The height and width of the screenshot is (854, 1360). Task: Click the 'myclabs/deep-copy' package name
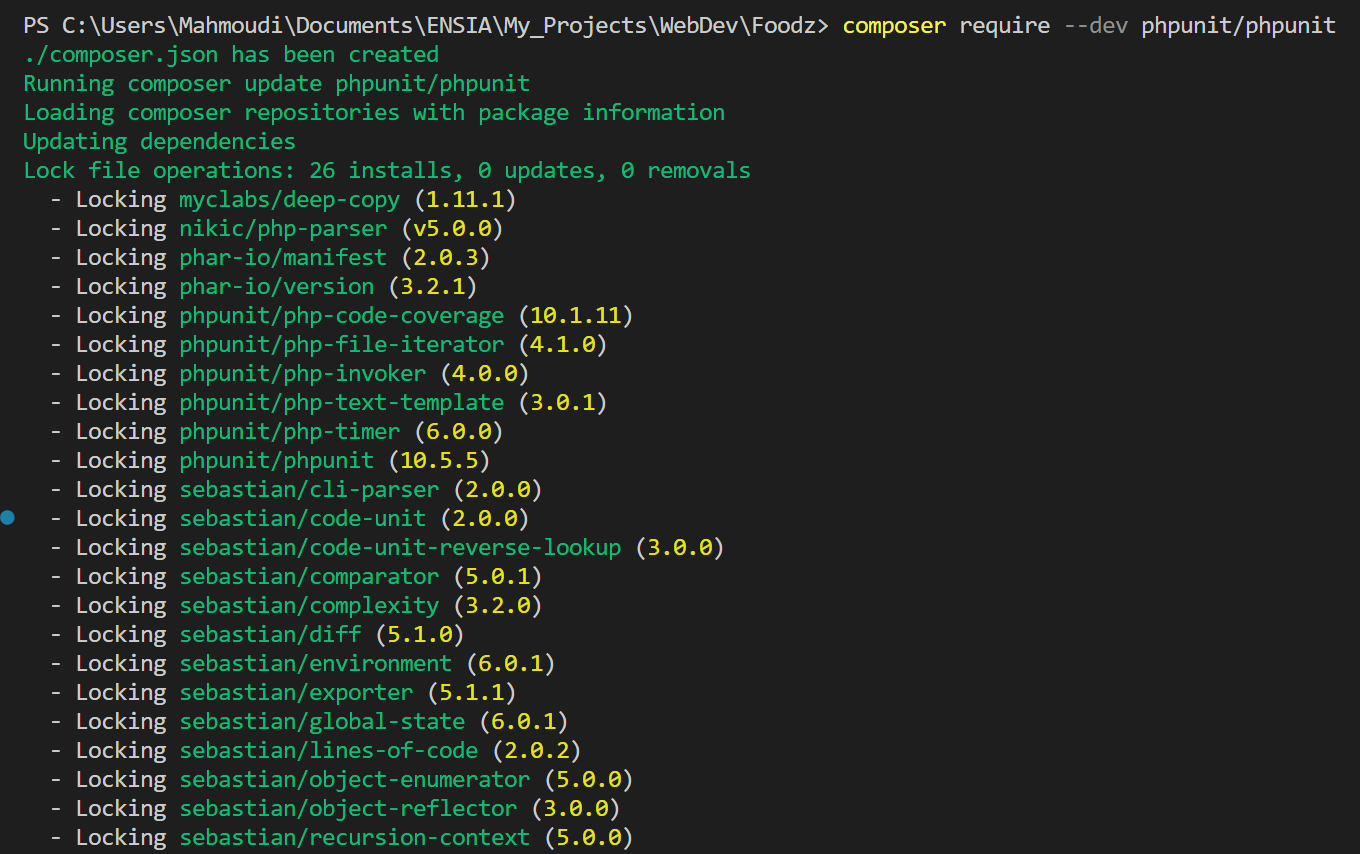tap(289, 199)
